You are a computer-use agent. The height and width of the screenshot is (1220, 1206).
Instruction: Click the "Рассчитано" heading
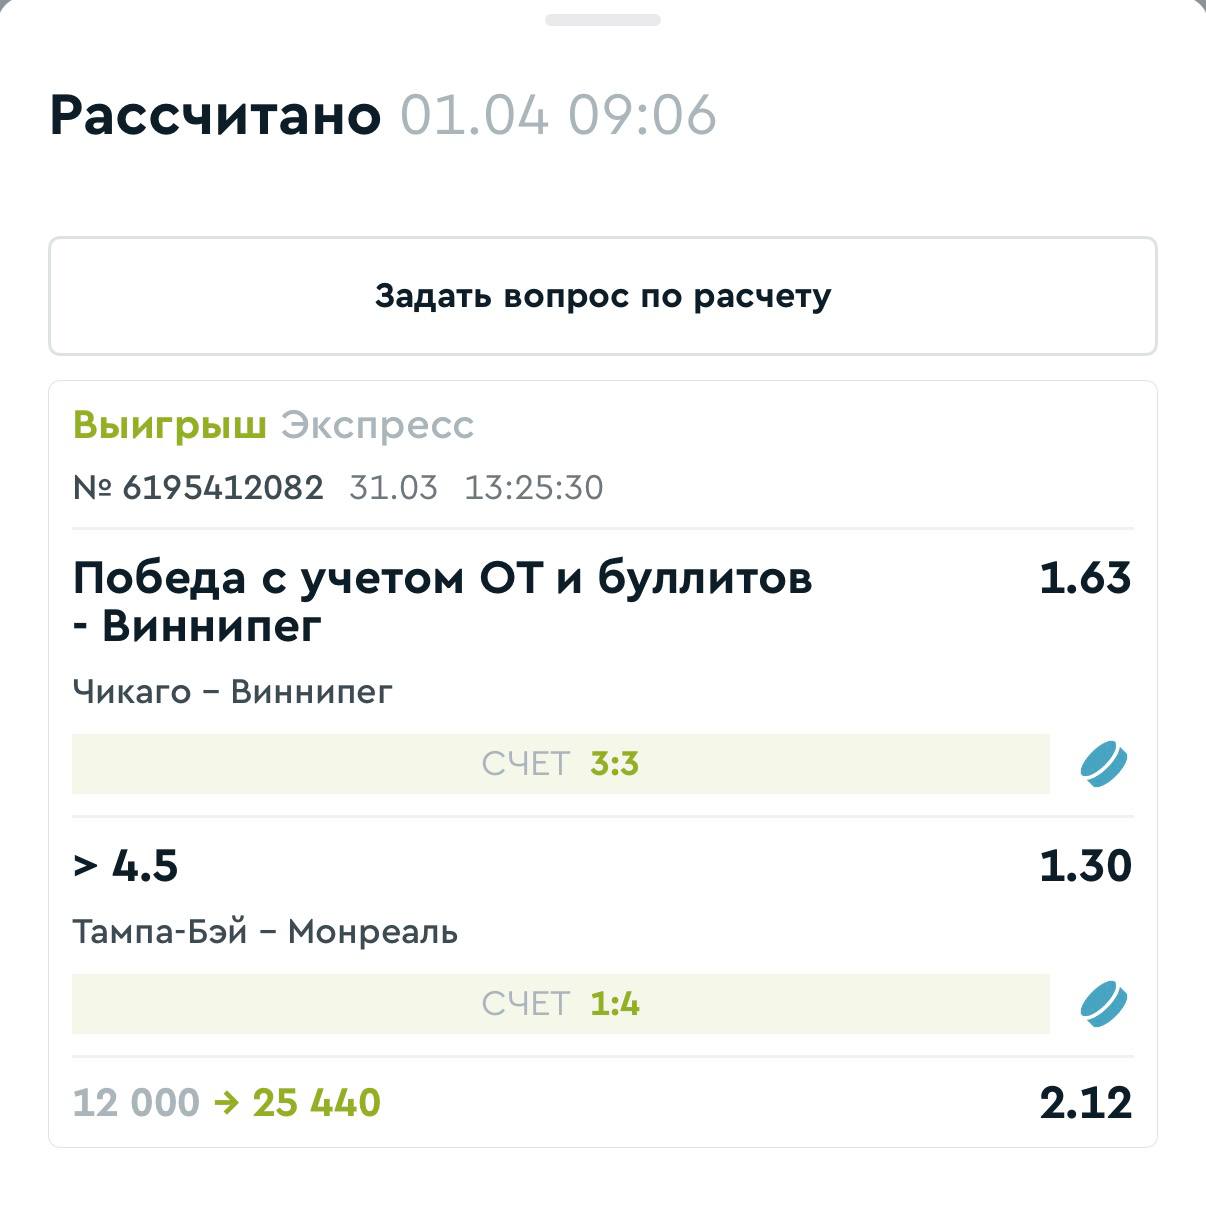pyautogui.click(x=215, y=115)
